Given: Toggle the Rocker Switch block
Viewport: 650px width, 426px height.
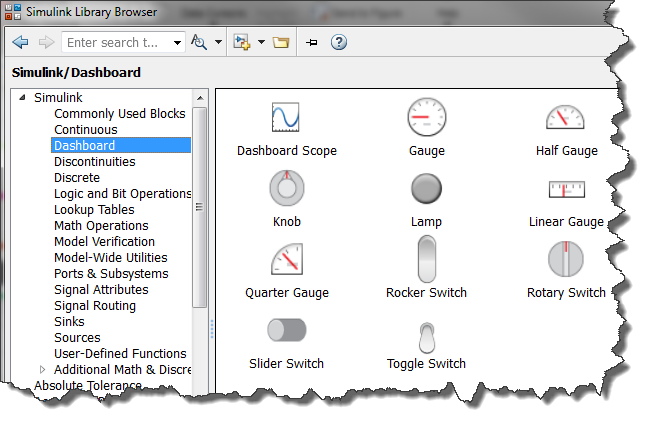Looking at the screenshot, I should (426, 259).
